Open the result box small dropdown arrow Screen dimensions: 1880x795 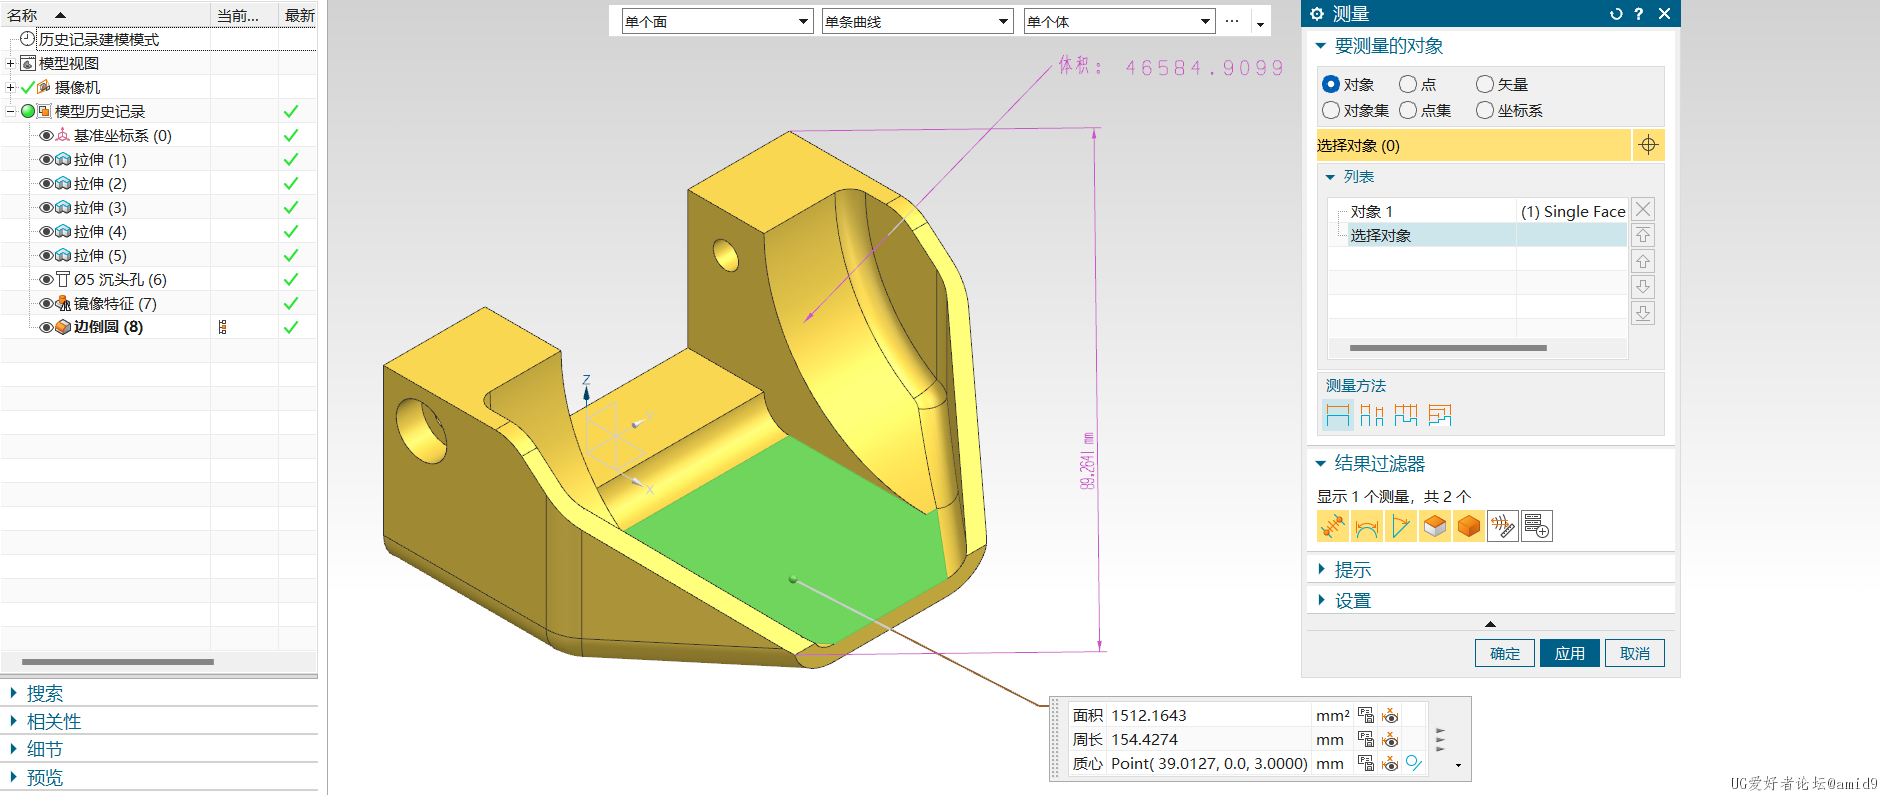click(x=1459, y=766)
